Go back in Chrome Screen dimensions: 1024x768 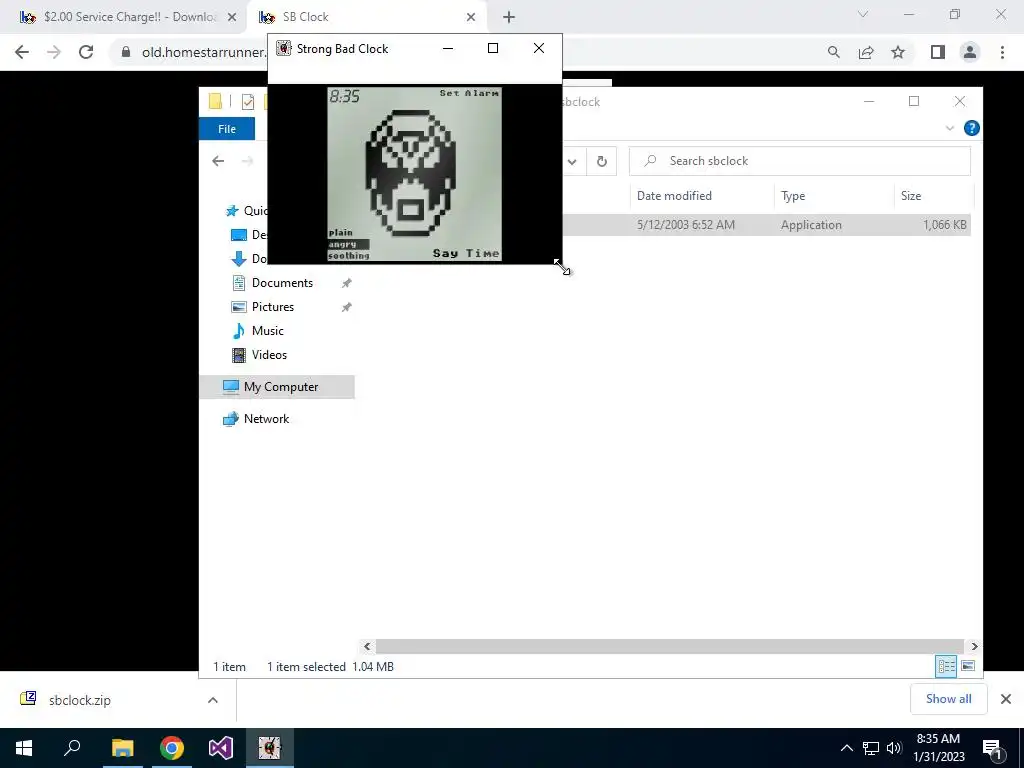(22, 52)
